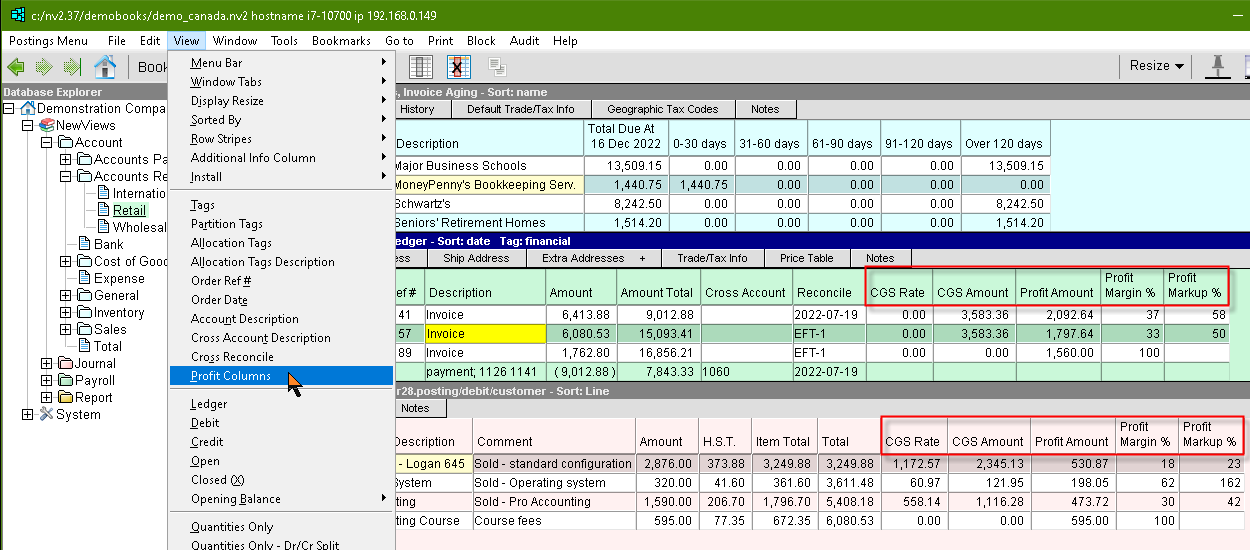Collapse the Accounts Receivable tree node
Screen dimensions: 1250x550
point(65,177)
